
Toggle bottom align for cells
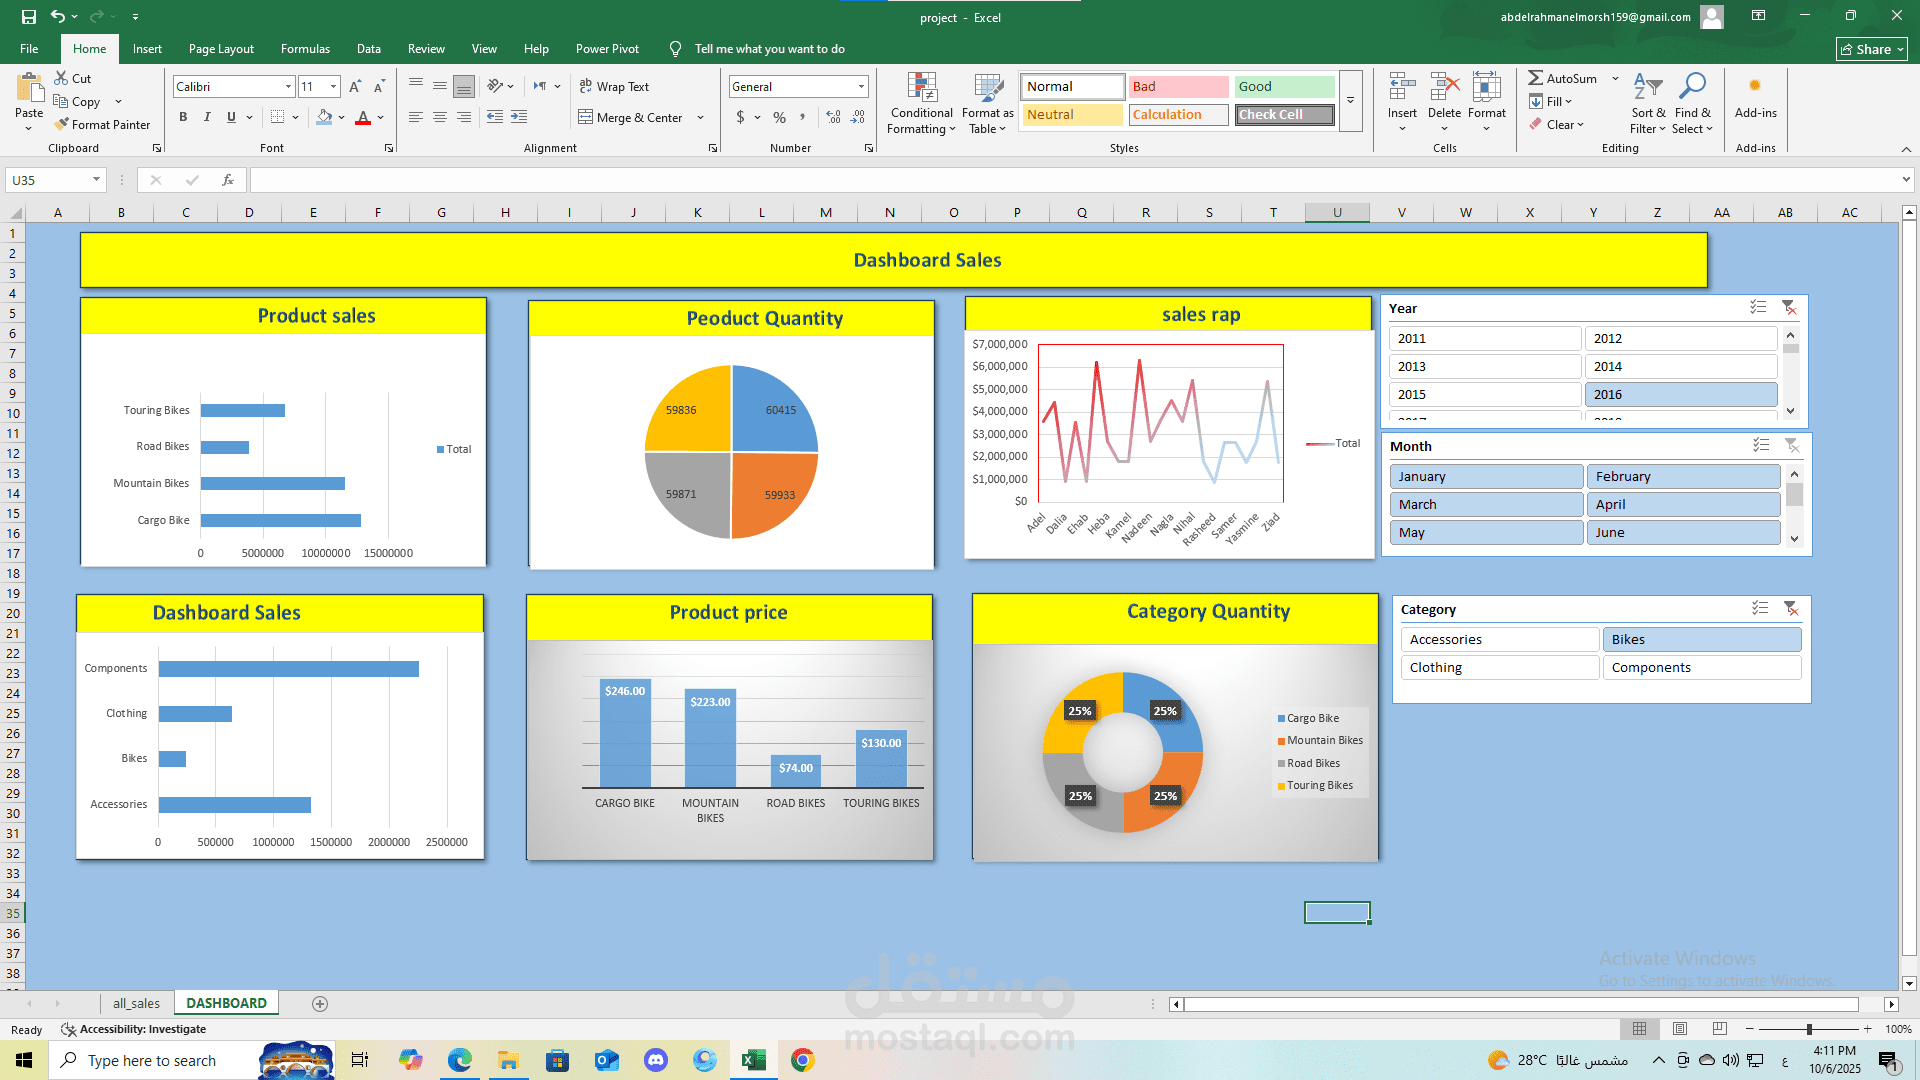[464, 87]
